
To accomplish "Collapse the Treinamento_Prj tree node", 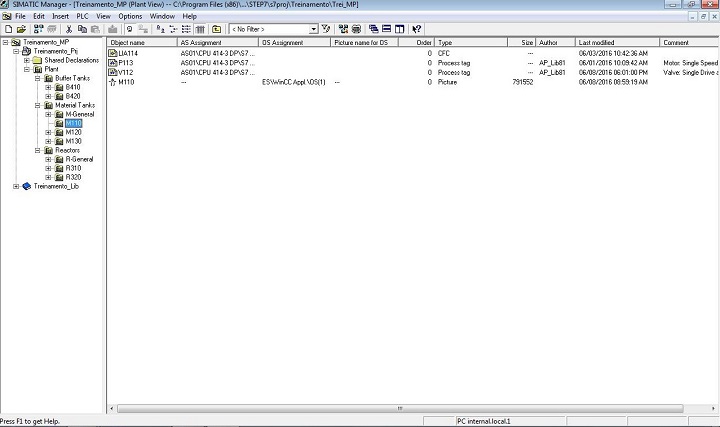I will (x=16, y=51).
